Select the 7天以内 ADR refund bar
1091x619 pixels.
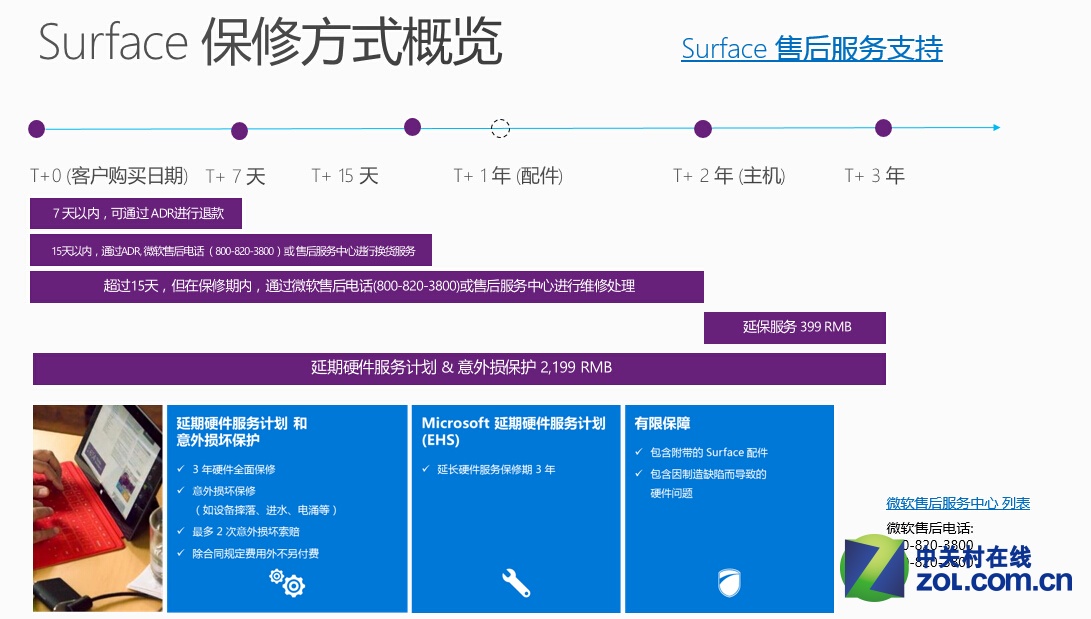pyautogui.click(x=136, y=214)
